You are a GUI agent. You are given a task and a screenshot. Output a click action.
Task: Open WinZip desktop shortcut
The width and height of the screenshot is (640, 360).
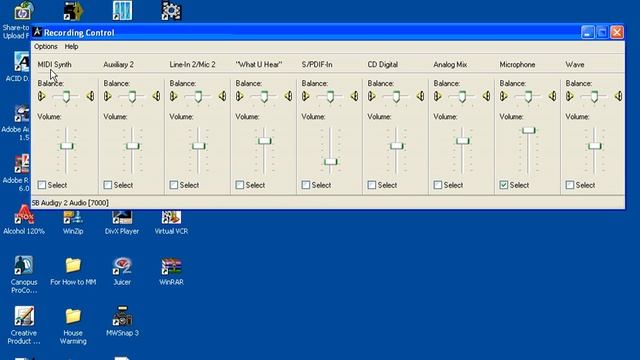[73, 222]
